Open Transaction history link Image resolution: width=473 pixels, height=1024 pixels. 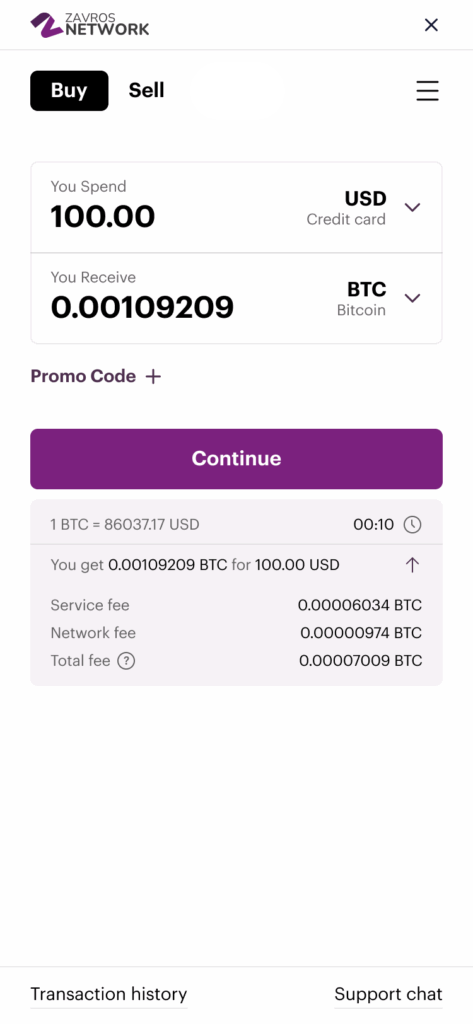coord(108,995)
